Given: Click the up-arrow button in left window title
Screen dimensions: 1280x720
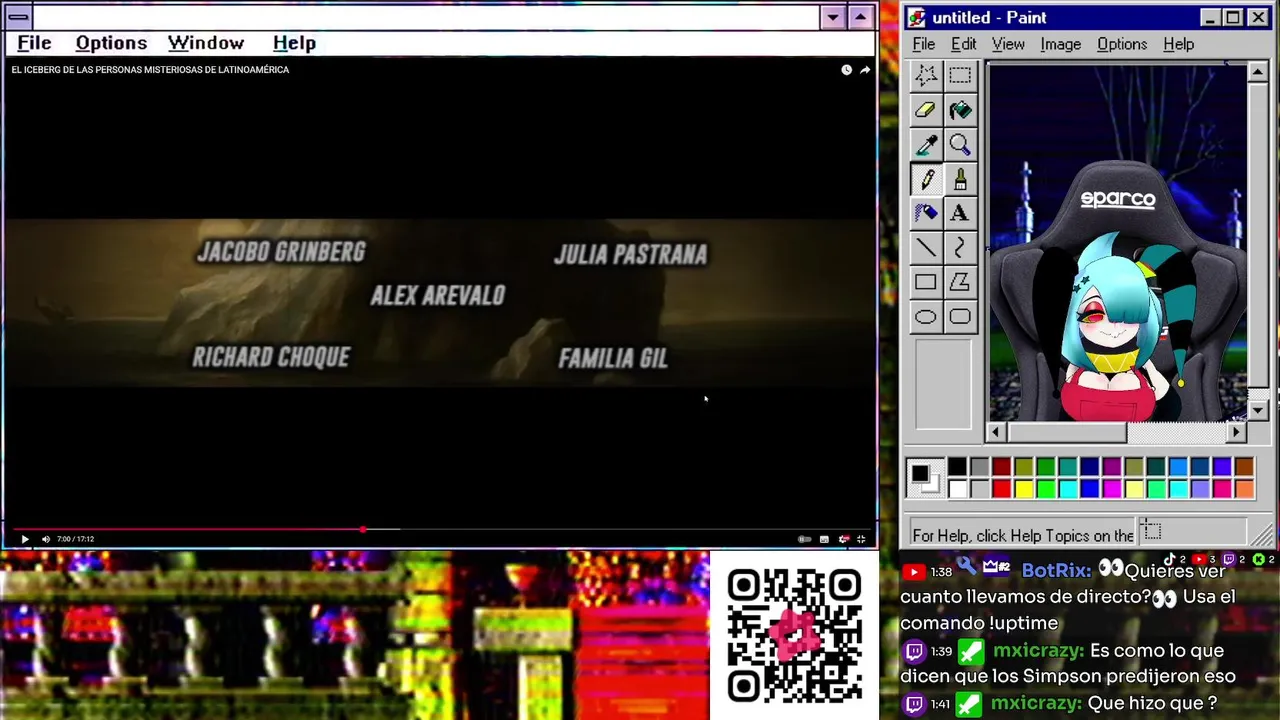Looking at the screenshot, I should tap(860, 17).
